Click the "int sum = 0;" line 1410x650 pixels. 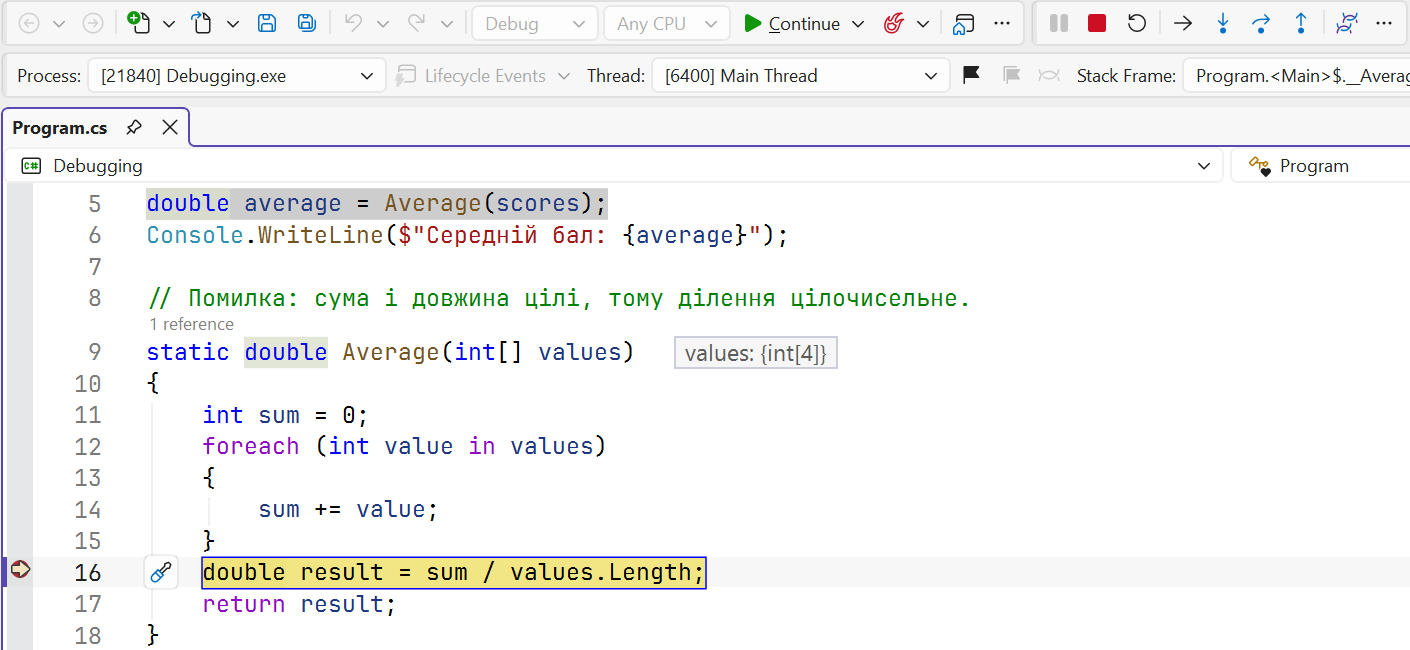[285, 415]
